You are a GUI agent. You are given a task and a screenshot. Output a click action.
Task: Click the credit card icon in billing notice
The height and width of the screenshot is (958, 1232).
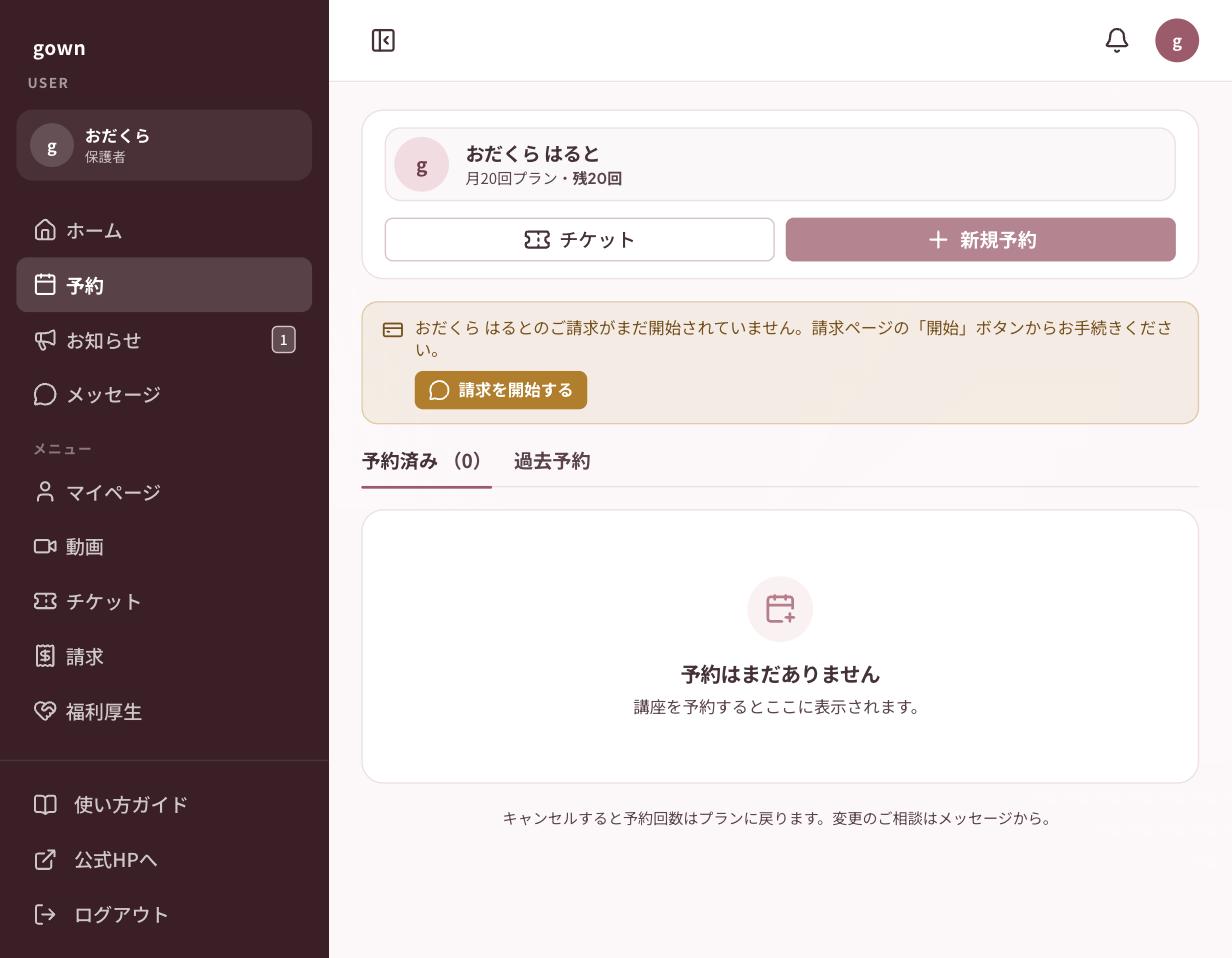[393, 329]
